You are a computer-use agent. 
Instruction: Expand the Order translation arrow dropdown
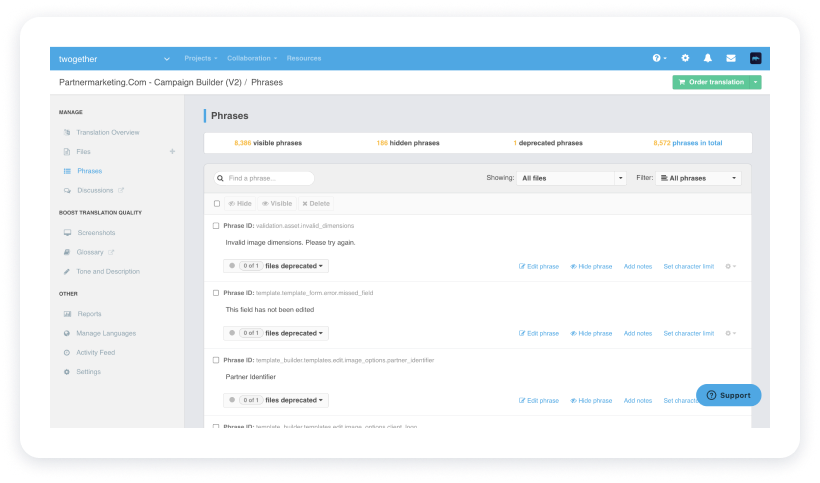coord(756,82)
